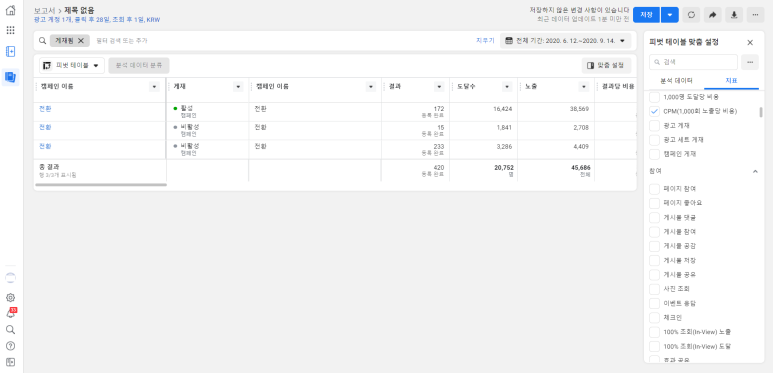This screenshot has width=773, height=373.
Task: Open the top-right more options ellipsis
Action: (755, 15)
